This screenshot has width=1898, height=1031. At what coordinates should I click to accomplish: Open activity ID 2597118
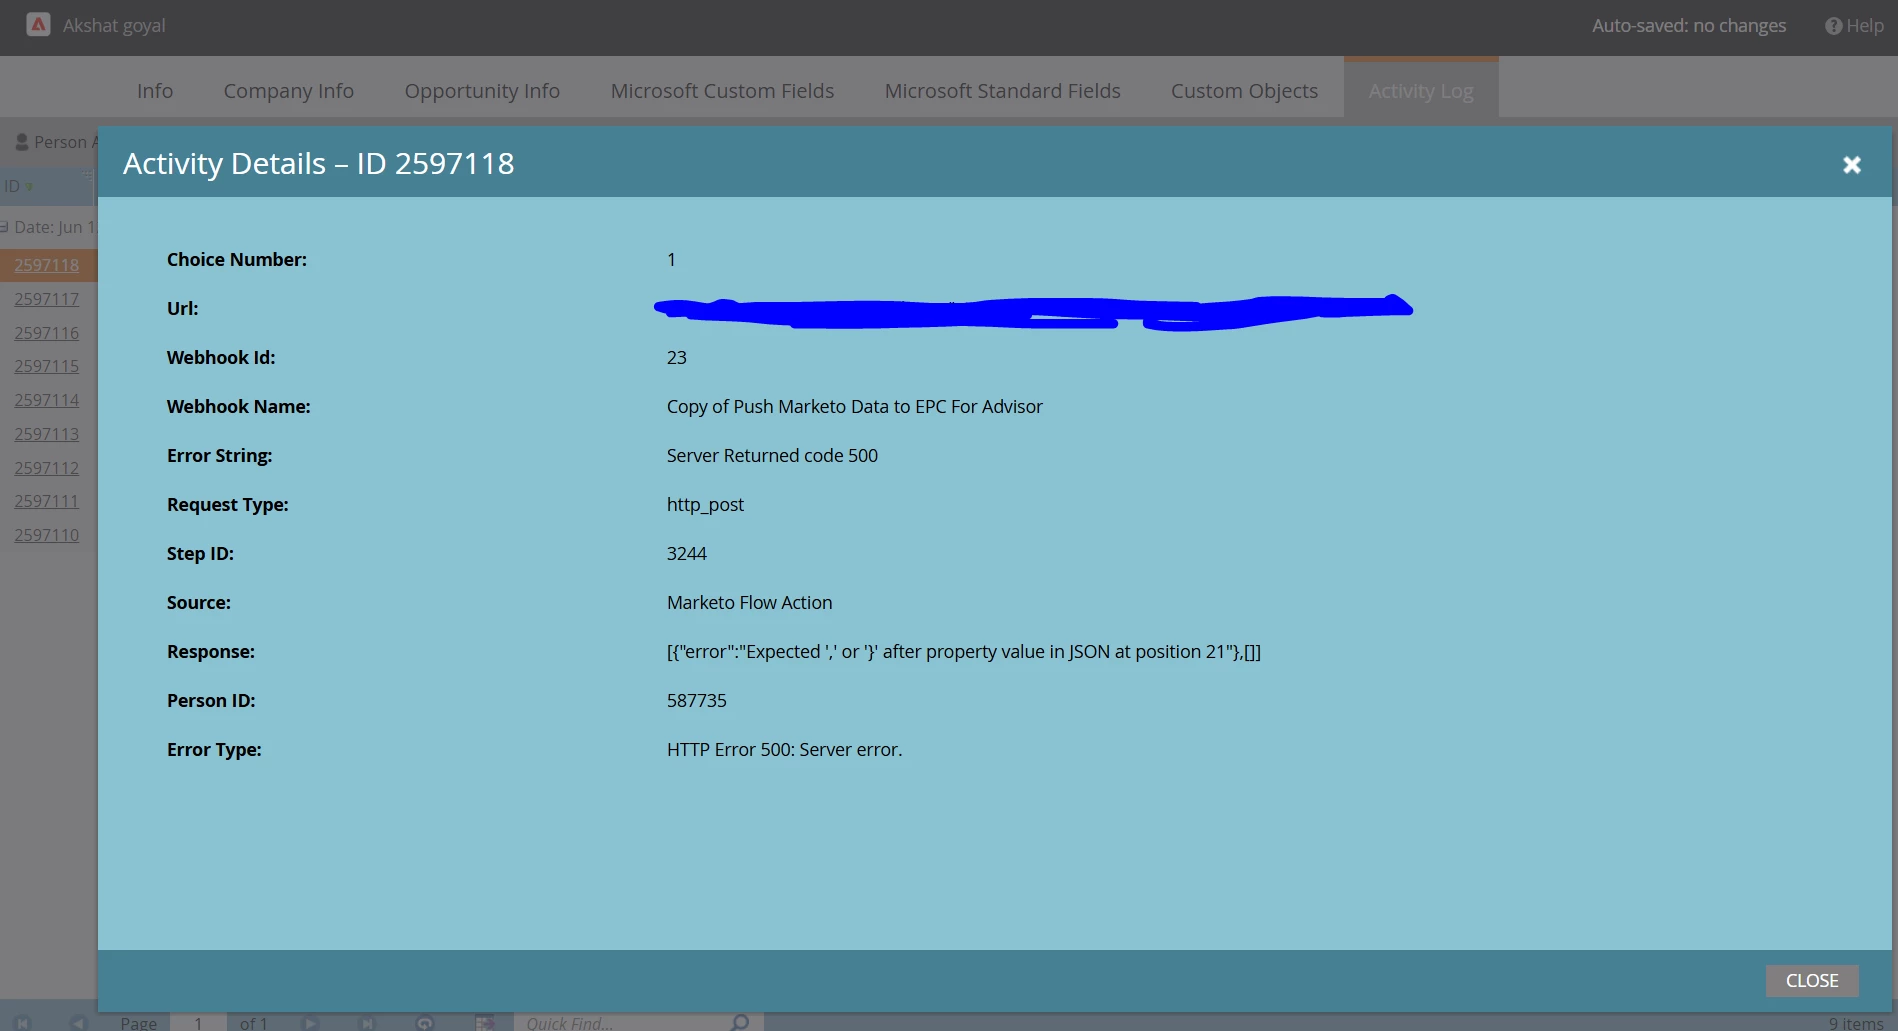click(47, 265)
